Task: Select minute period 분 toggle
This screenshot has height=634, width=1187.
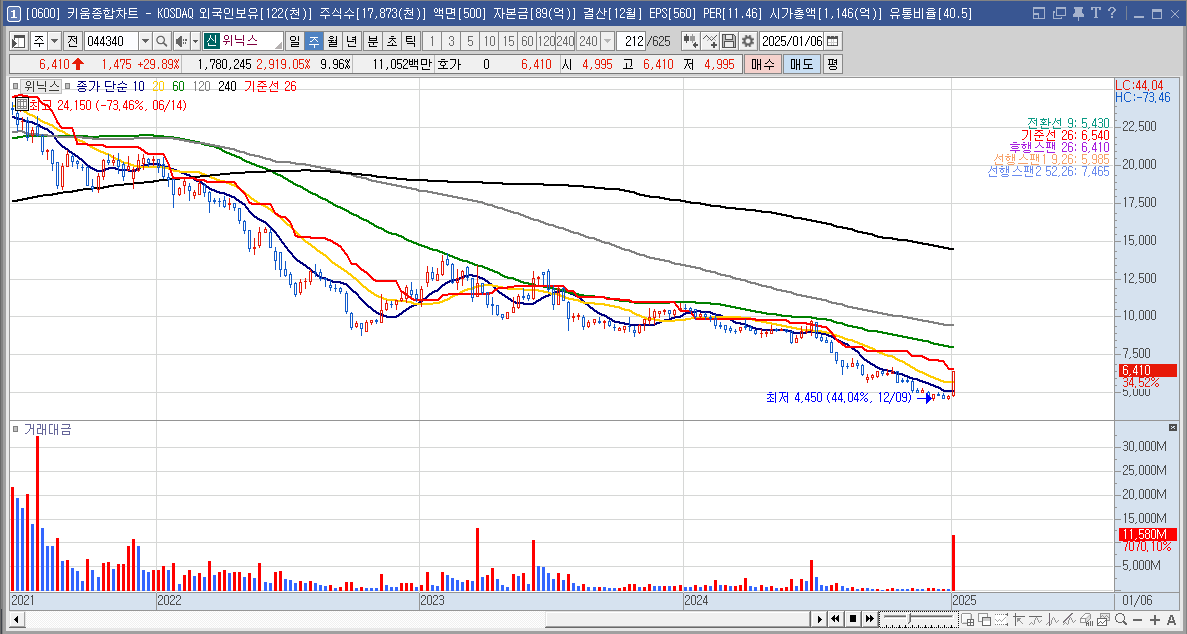Action: [372, 41]
